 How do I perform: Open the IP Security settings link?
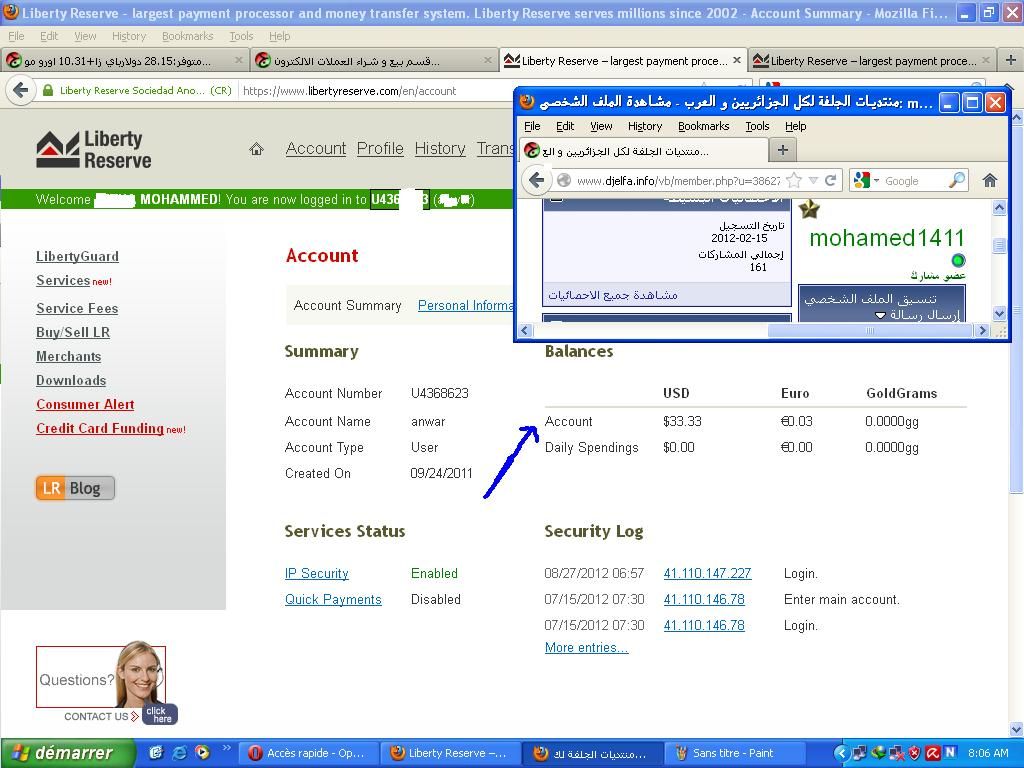317,573
